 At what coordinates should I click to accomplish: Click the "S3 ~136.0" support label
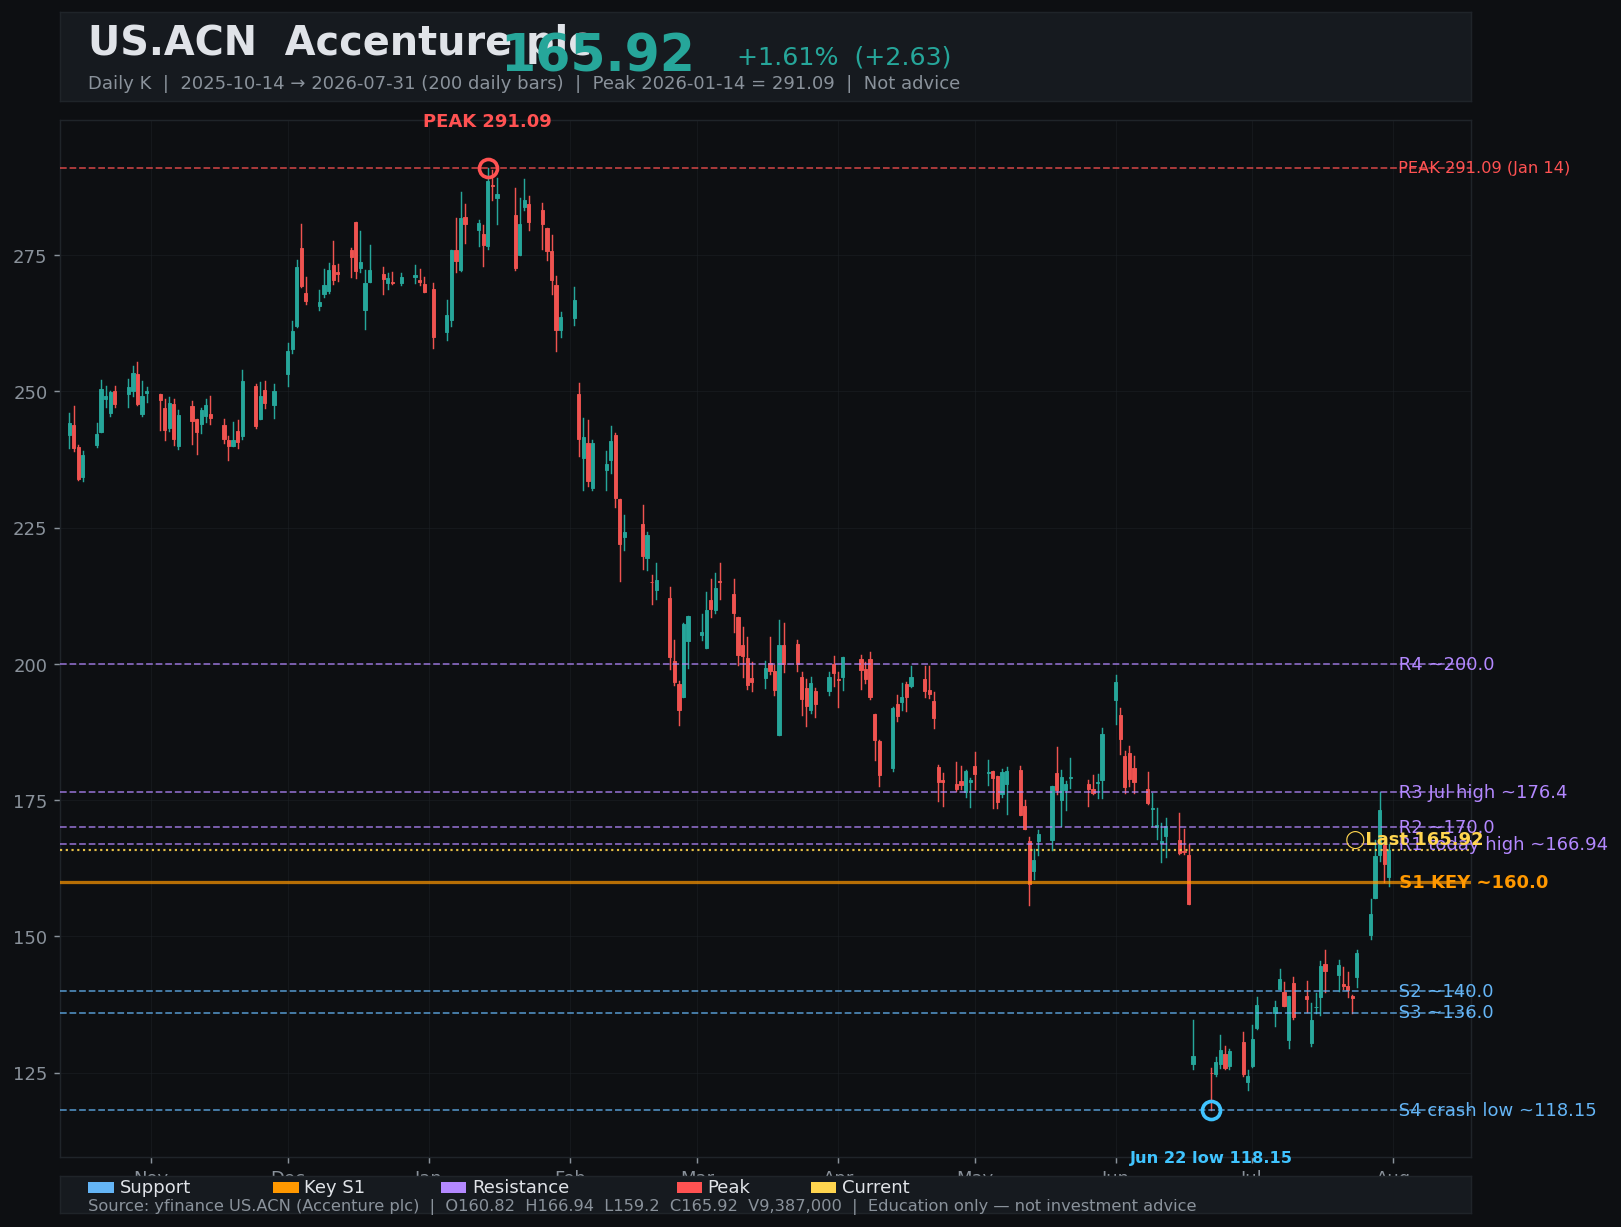(x=1446, y=1013)
